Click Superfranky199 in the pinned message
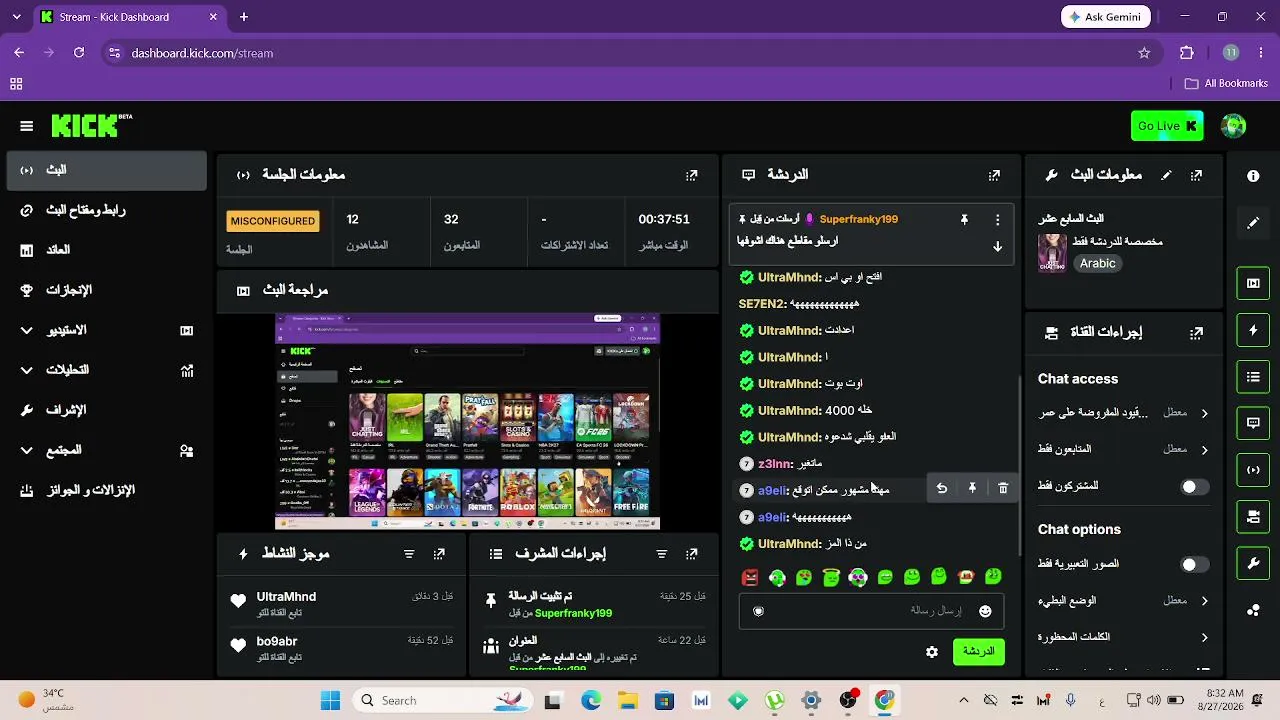Screen dimensions: 1280x720 point(858,219)
